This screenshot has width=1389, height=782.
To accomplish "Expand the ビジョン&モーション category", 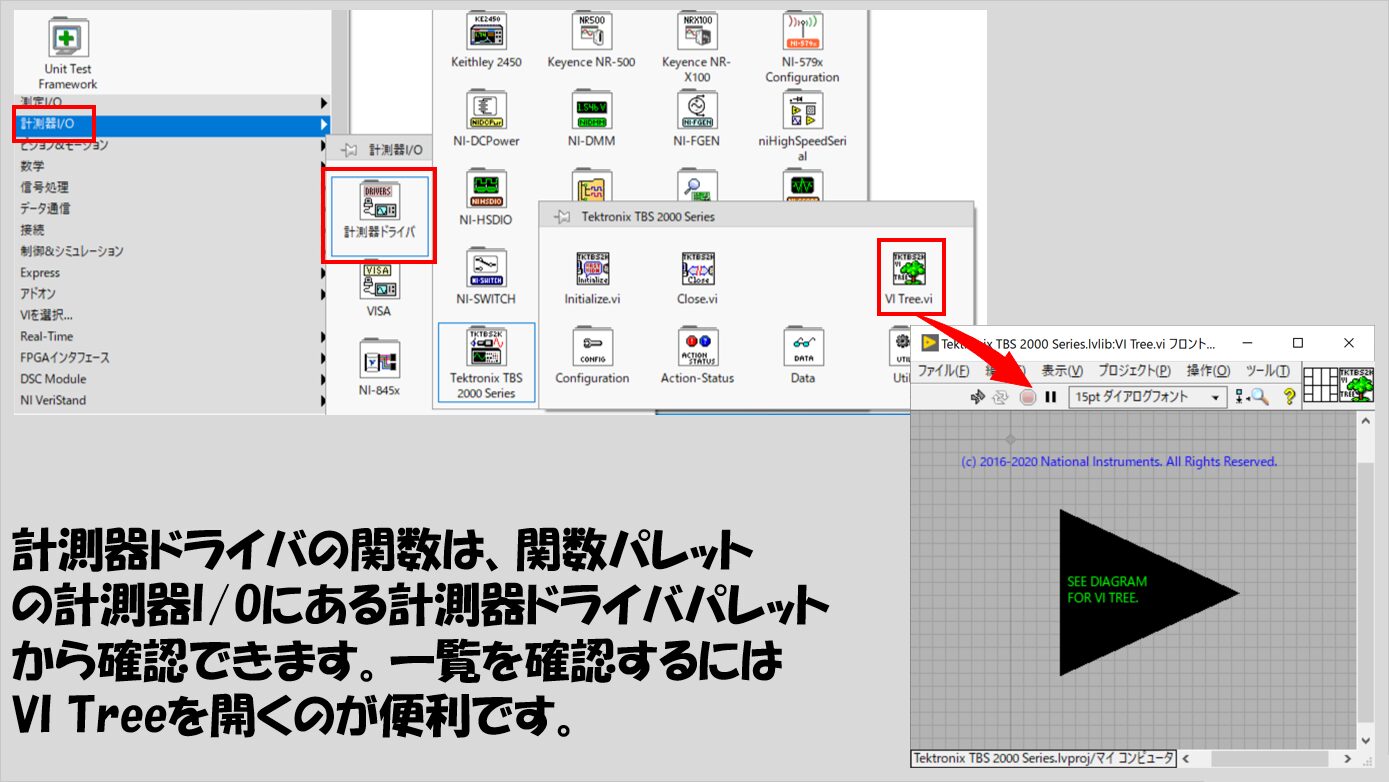I will (x=172, y=145).
